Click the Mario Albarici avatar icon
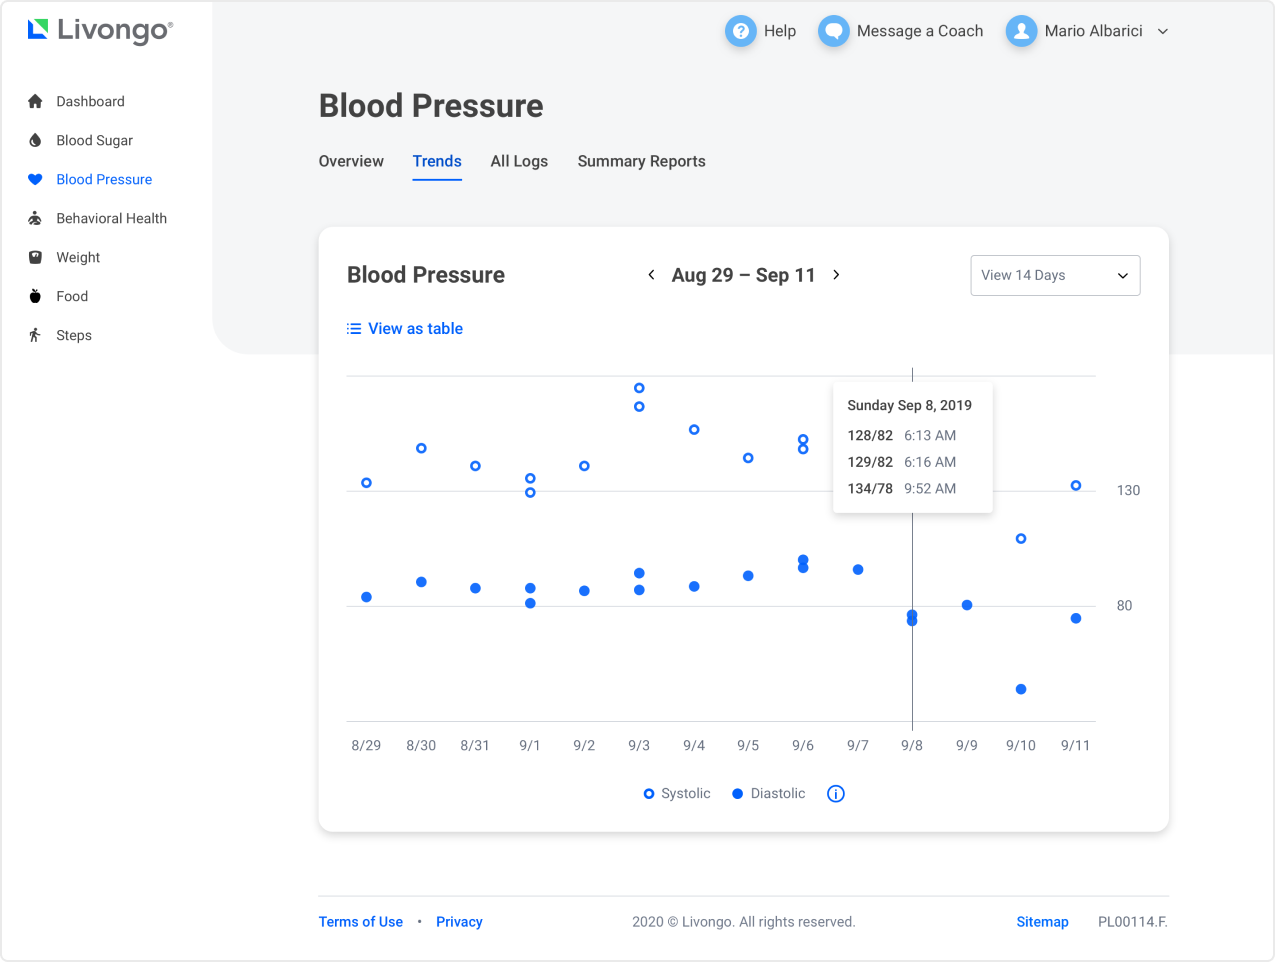 [1021, 31]
